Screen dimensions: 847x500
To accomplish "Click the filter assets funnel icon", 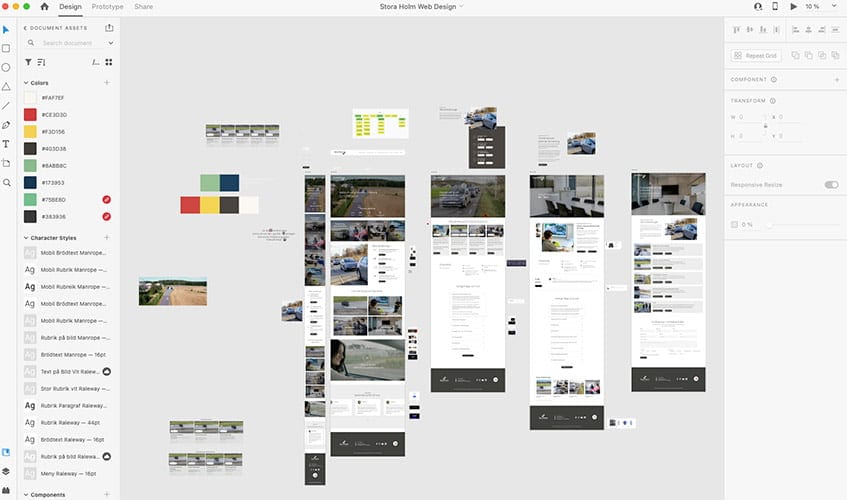I will [x=28, y=62].
